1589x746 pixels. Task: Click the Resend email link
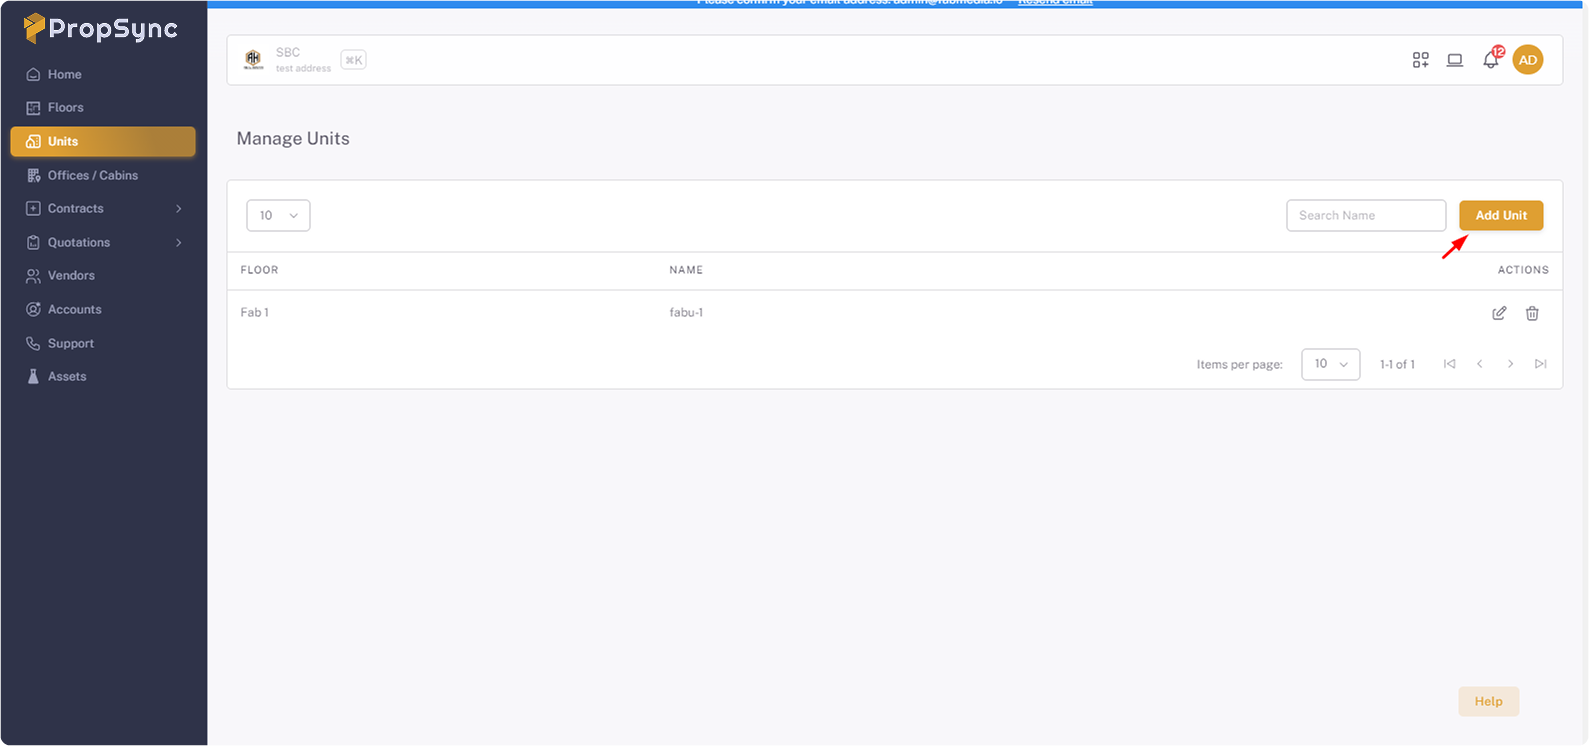1055,3
